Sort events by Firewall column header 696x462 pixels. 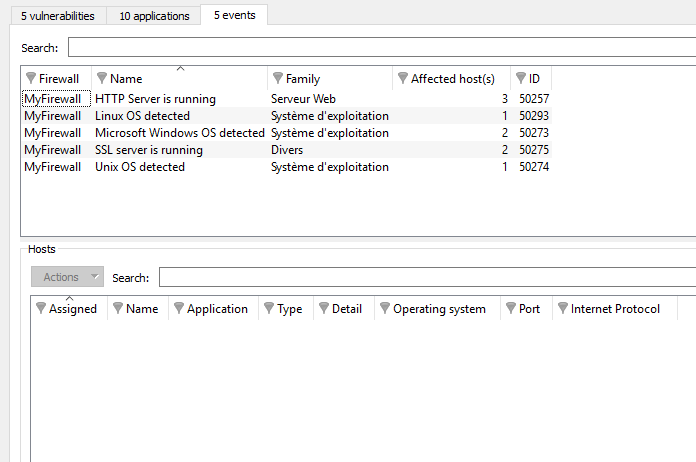56,79
